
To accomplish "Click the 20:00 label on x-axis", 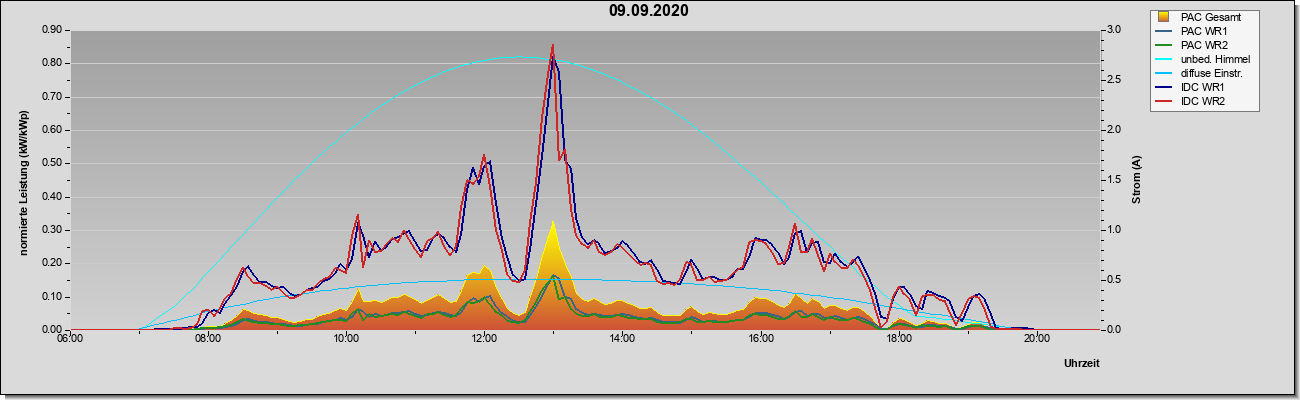I will point(1037,338).
